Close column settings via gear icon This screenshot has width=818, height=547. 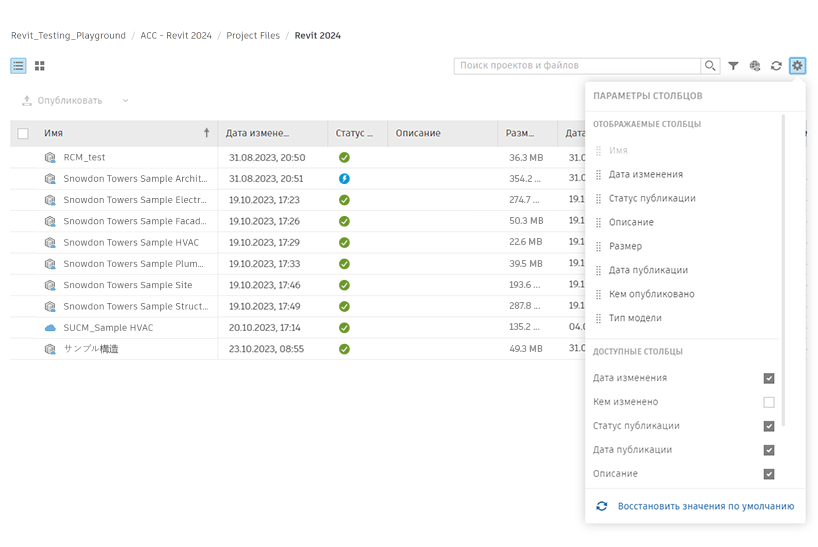click(797, 66)
